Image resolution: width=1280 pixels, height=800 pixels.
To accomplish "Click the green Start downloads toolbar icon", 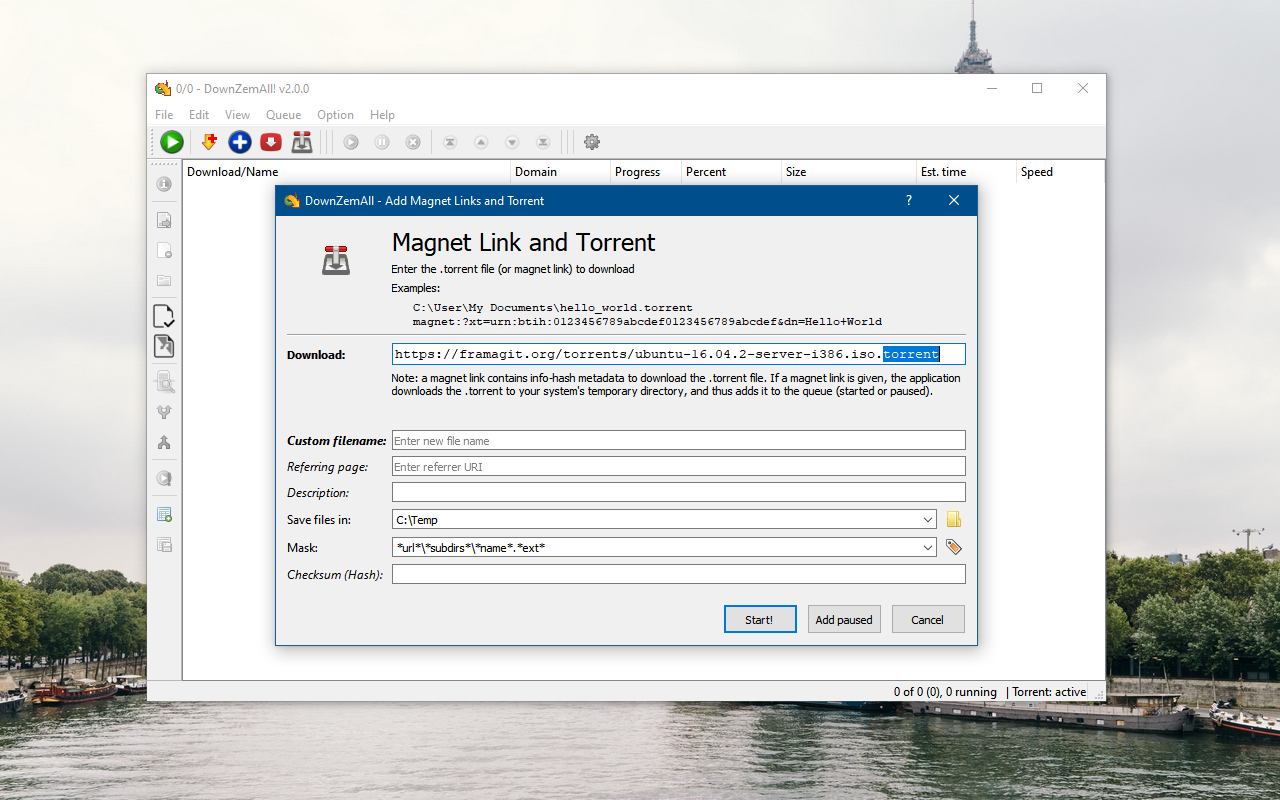I will pos(172,142).
